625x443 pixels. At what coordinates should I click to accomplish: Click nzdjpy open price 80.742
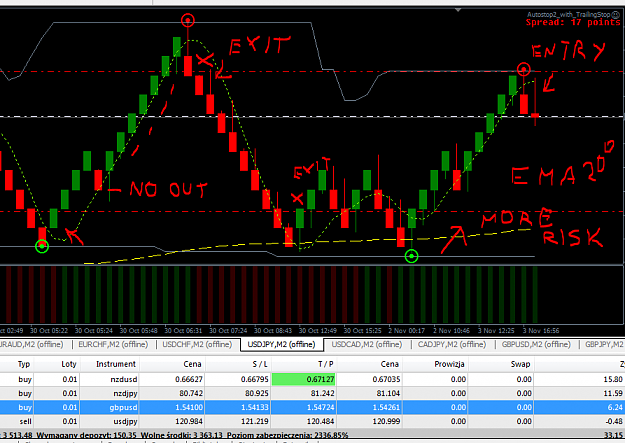(x=191, y=394)
